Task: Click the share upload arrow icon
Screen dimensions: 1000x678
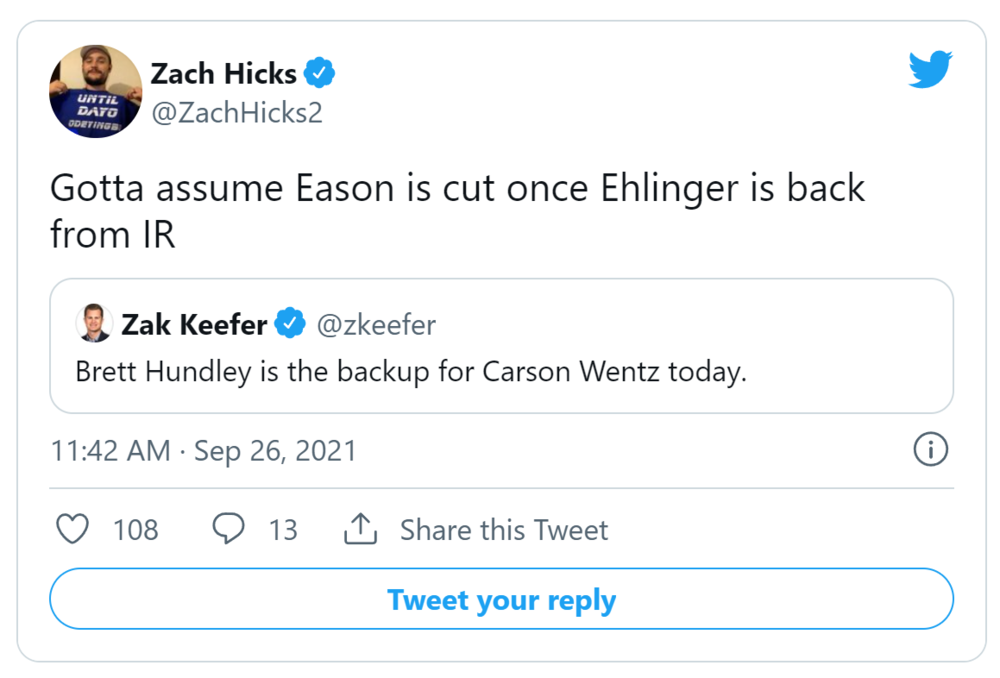Action: tap(360, 529)
